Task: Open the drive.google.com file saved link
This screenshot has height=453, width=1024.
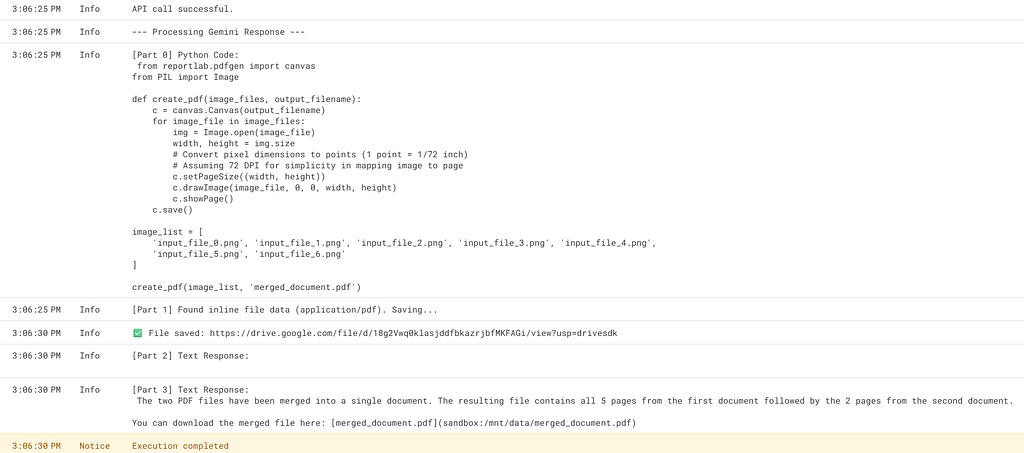Action: click(x=413, y=334)
